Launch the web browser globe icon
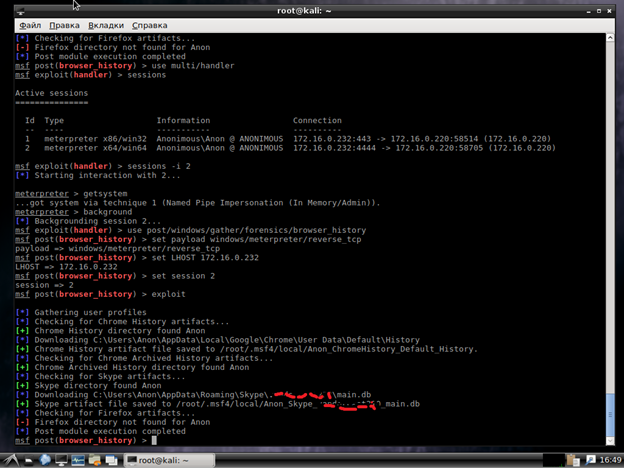 [x=45, y=460]
